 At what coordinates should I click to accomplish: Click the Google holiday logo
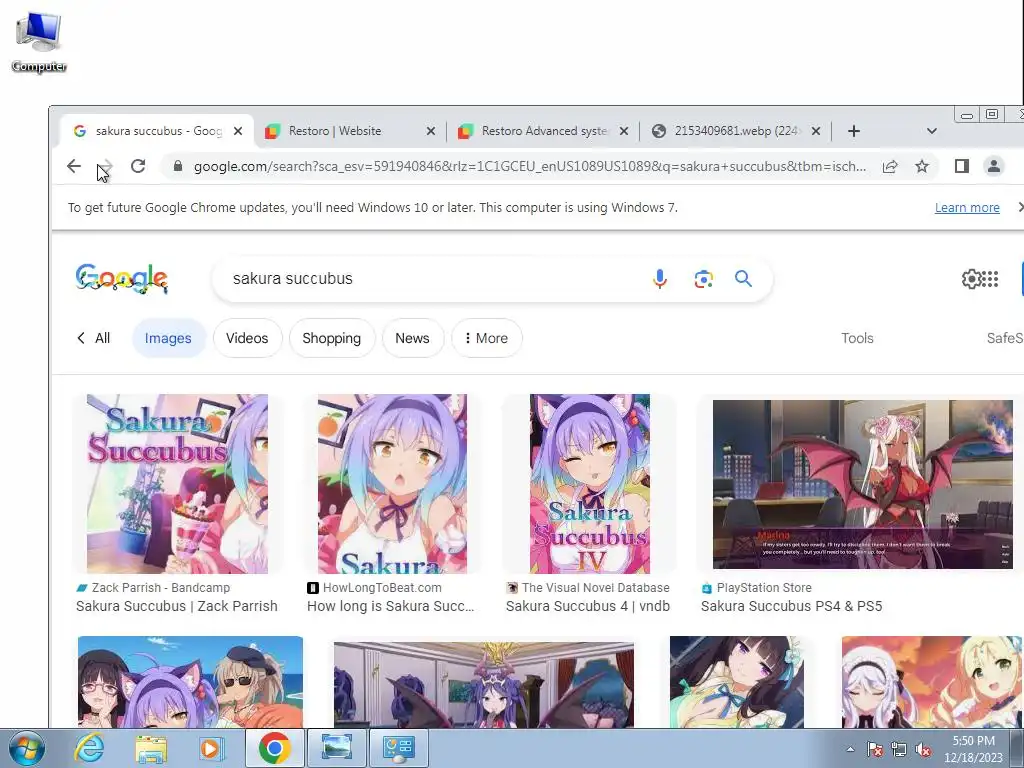click(121, 279)
